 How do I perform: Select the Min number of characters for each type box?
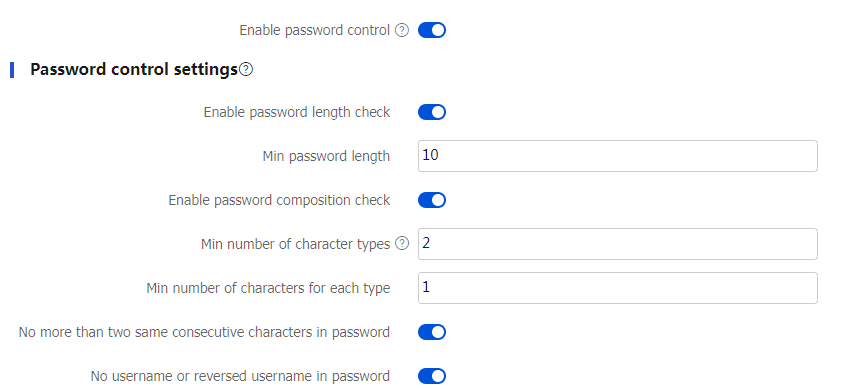point(618,288)
